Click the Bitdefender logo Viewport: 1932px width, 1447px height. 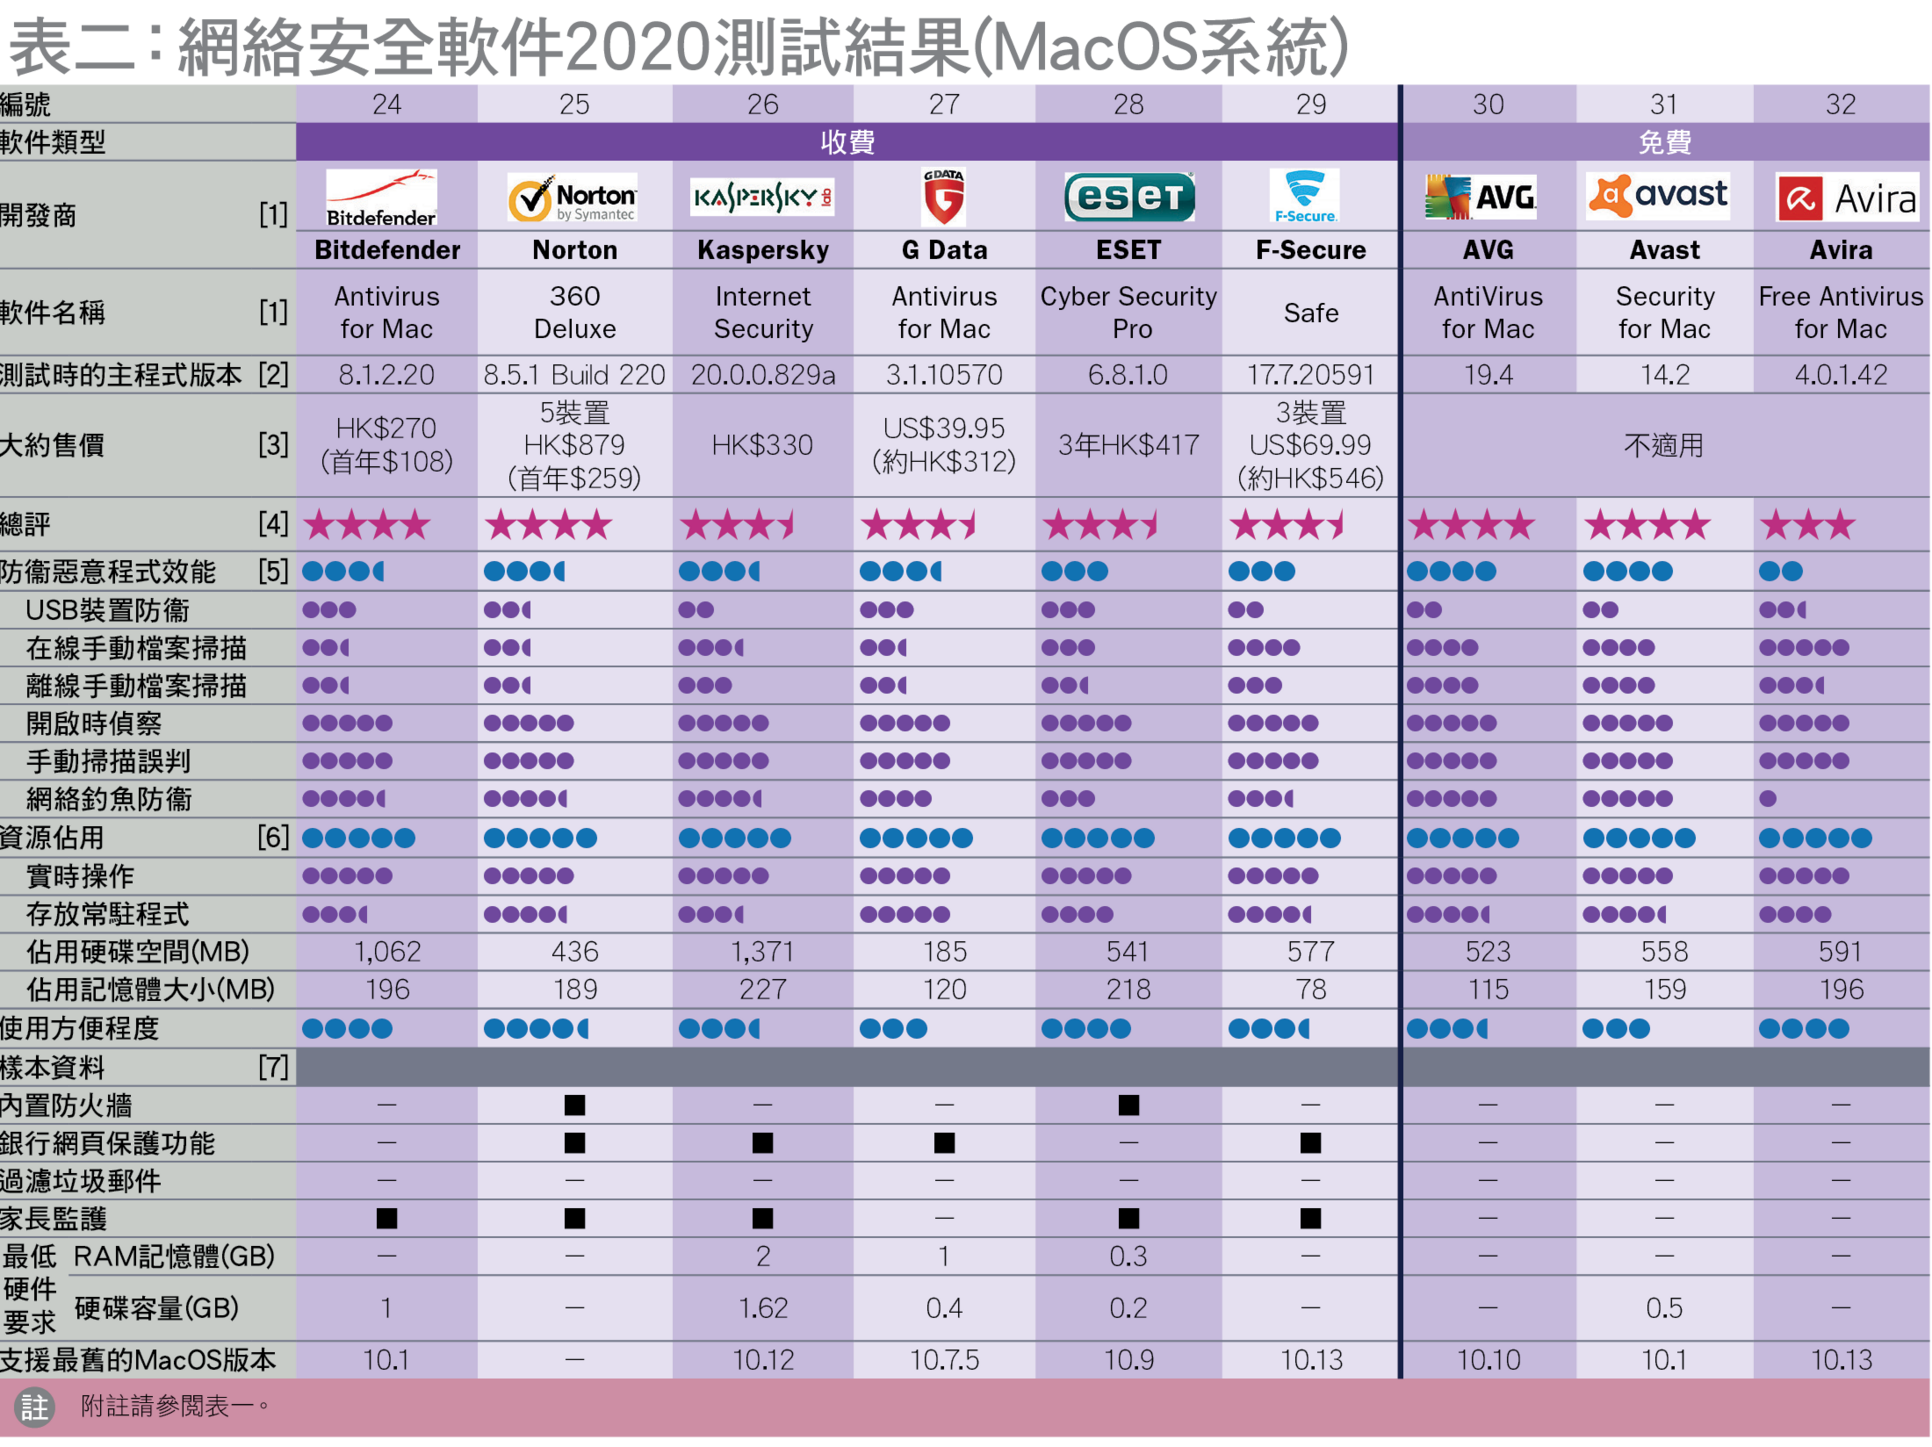click(x=381, y=198)
